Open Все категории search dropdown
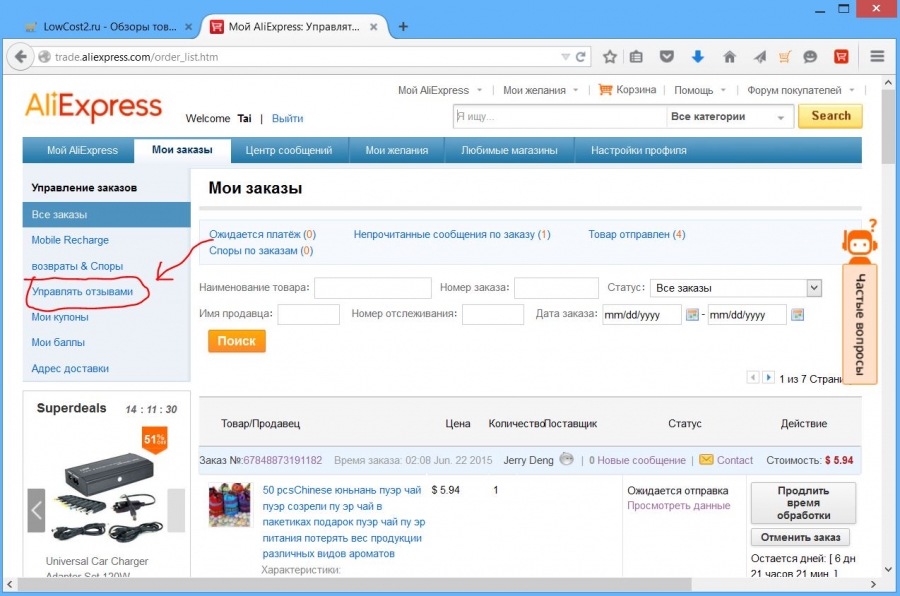Screen dimensions: 900x596 729,117
